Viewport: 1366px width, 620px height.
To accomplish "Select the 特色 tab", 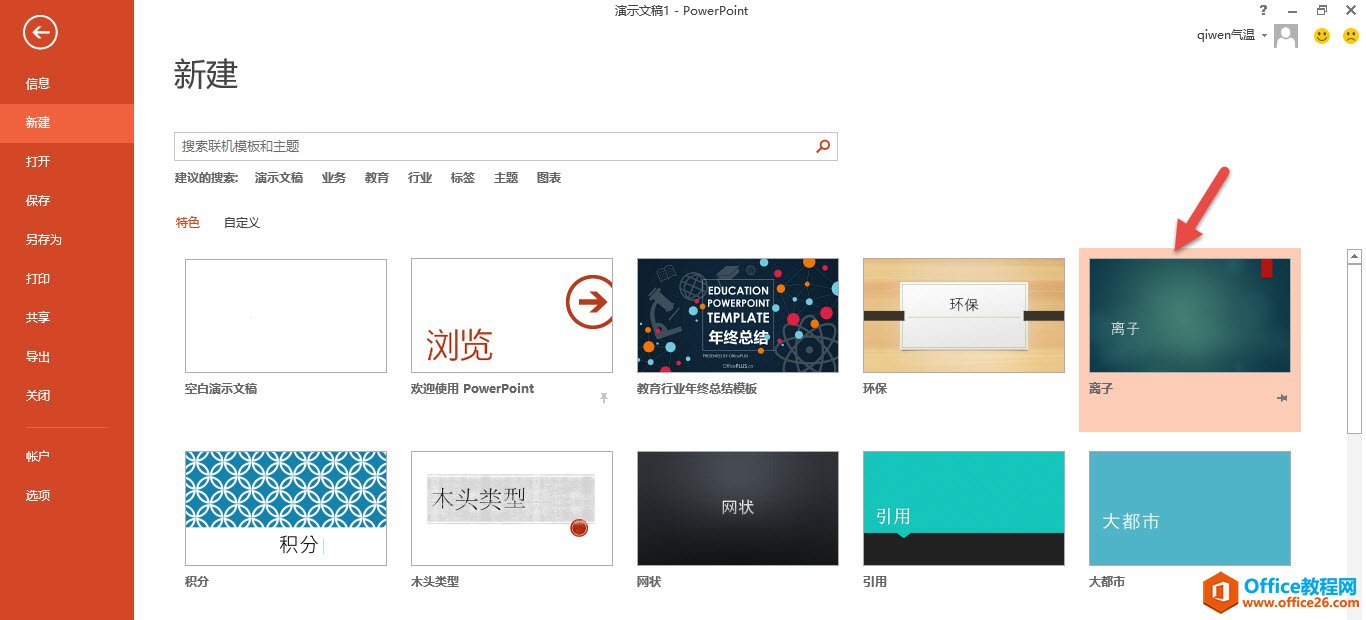I will (x=188, y=223).
